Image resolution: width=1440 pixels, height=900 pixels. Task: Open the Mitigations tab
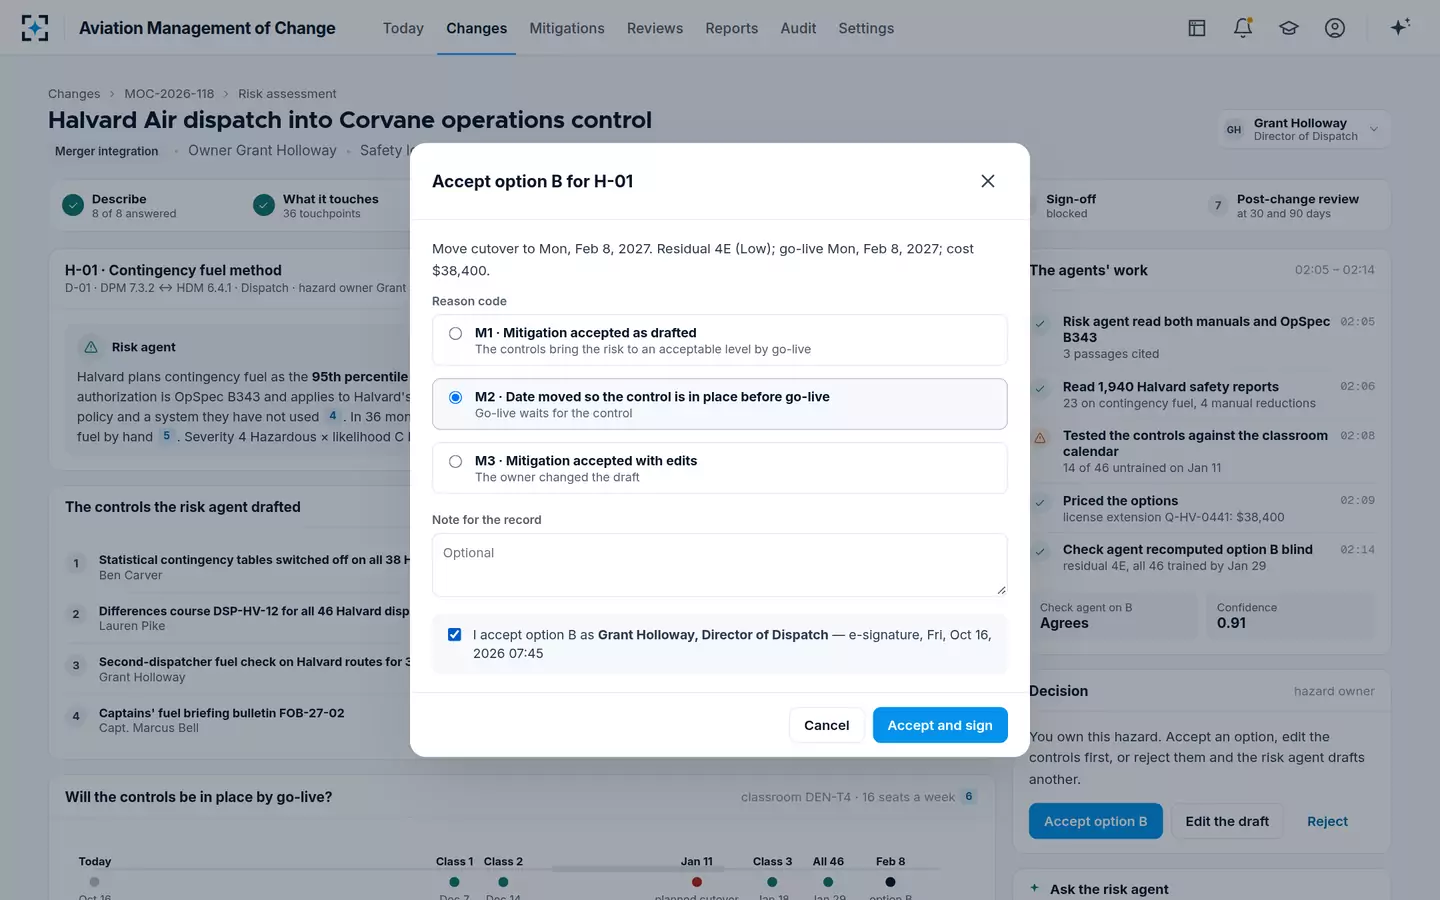click(567, 28)
